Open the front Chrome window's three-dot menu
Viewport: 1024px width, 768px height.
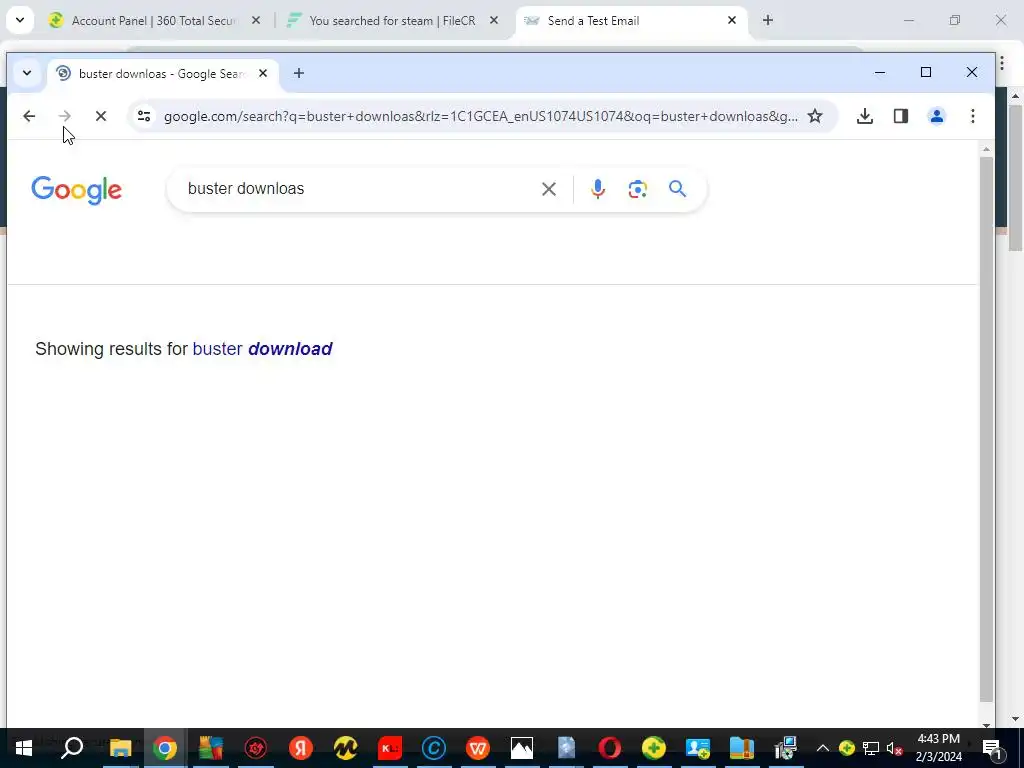click(972, 116)
